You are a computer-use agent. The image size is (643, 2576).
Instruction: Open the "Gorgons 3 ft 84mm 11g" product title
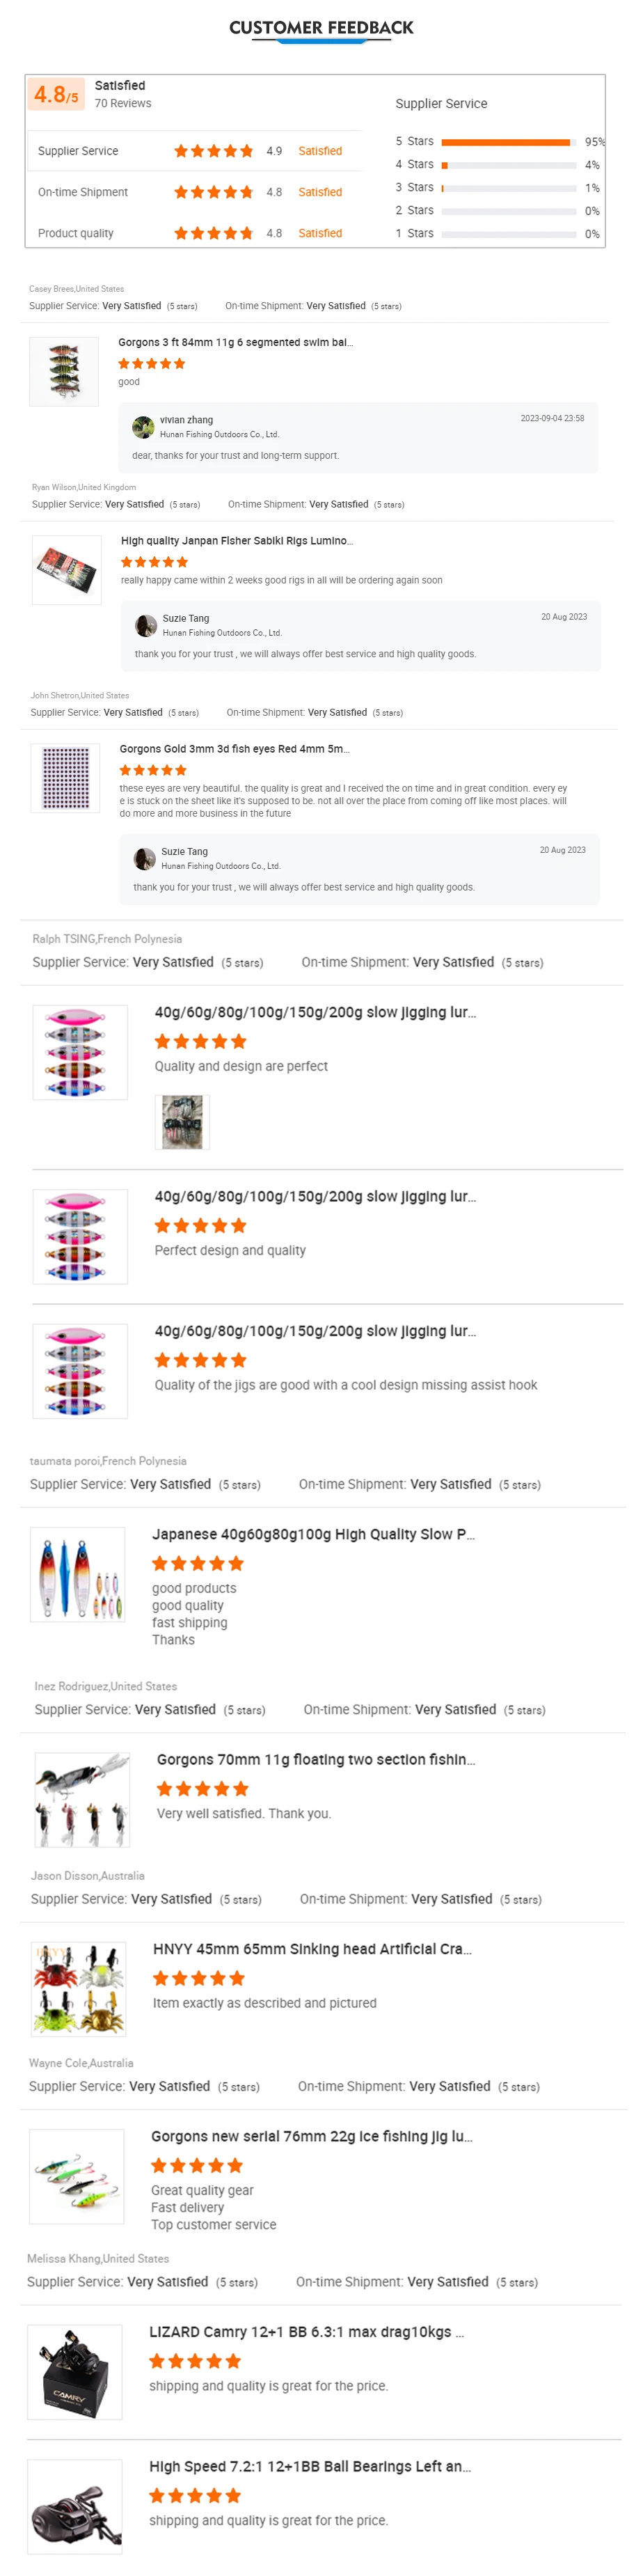(236, 342)
